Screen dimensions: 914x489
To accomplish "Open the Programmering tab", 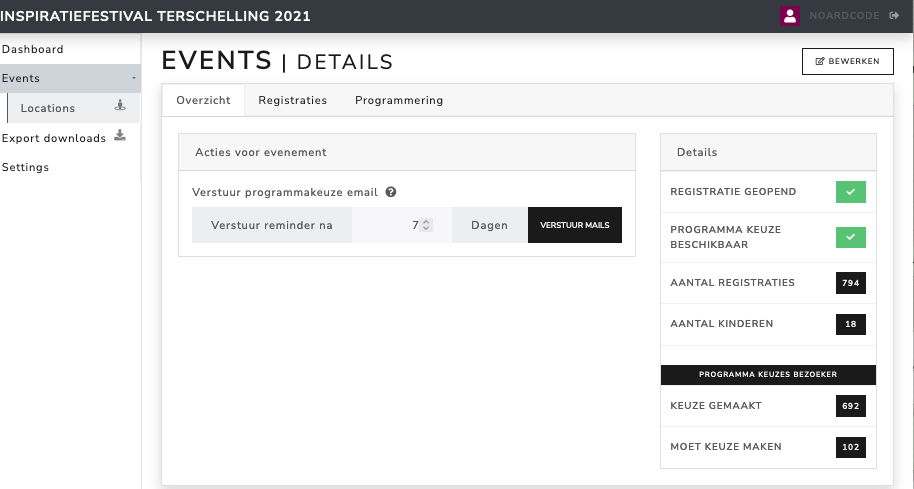I will (399, 100).
